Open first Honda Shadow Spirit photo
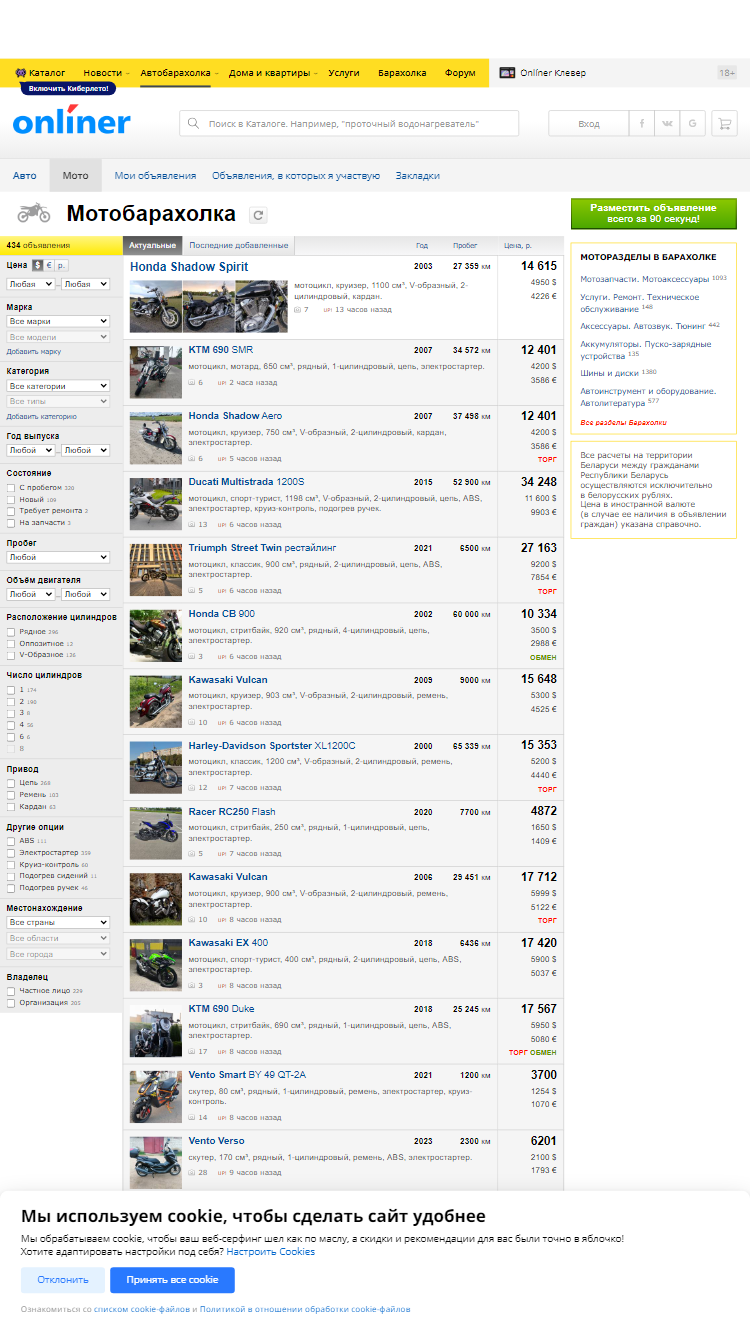The image size is (750, 1334). coord(155,306)
